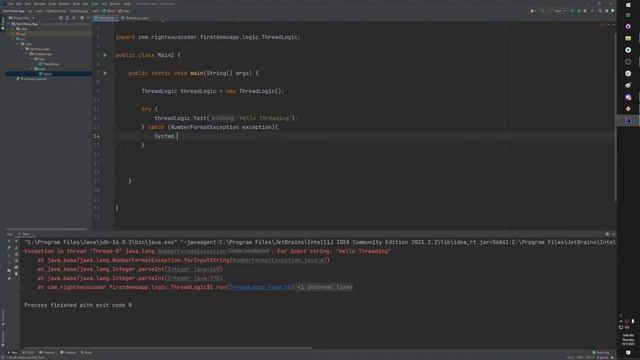Open the Problems tool window button

(47, 352)
